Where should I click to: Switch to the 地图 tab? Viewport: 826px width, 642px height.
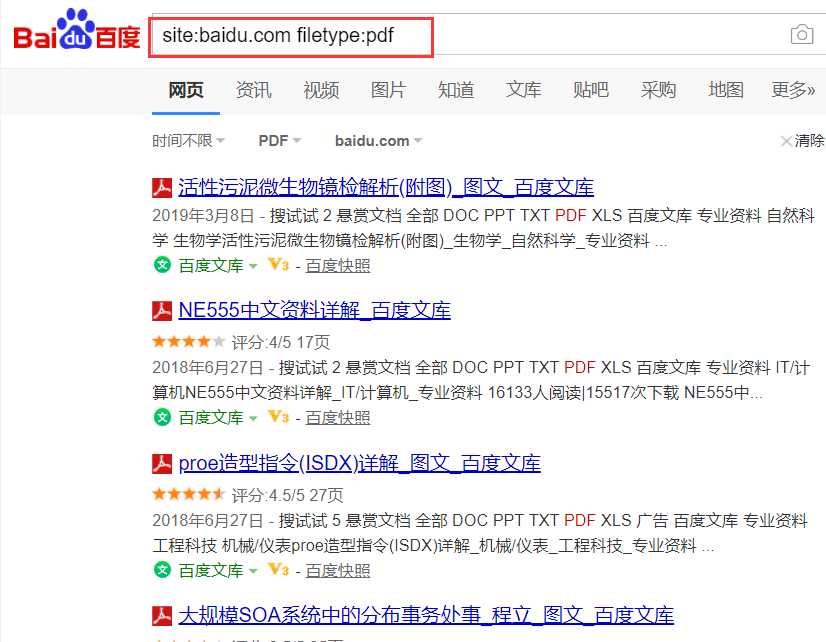pos(725,90)
